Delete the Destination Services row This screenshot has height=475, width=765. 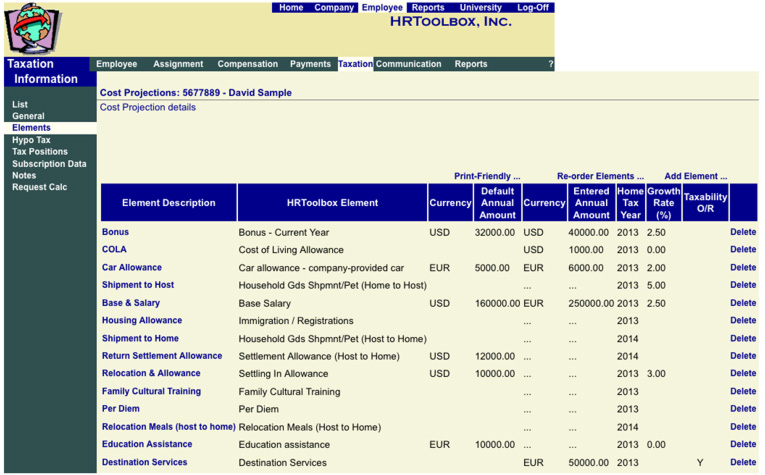tap(742, 462)
